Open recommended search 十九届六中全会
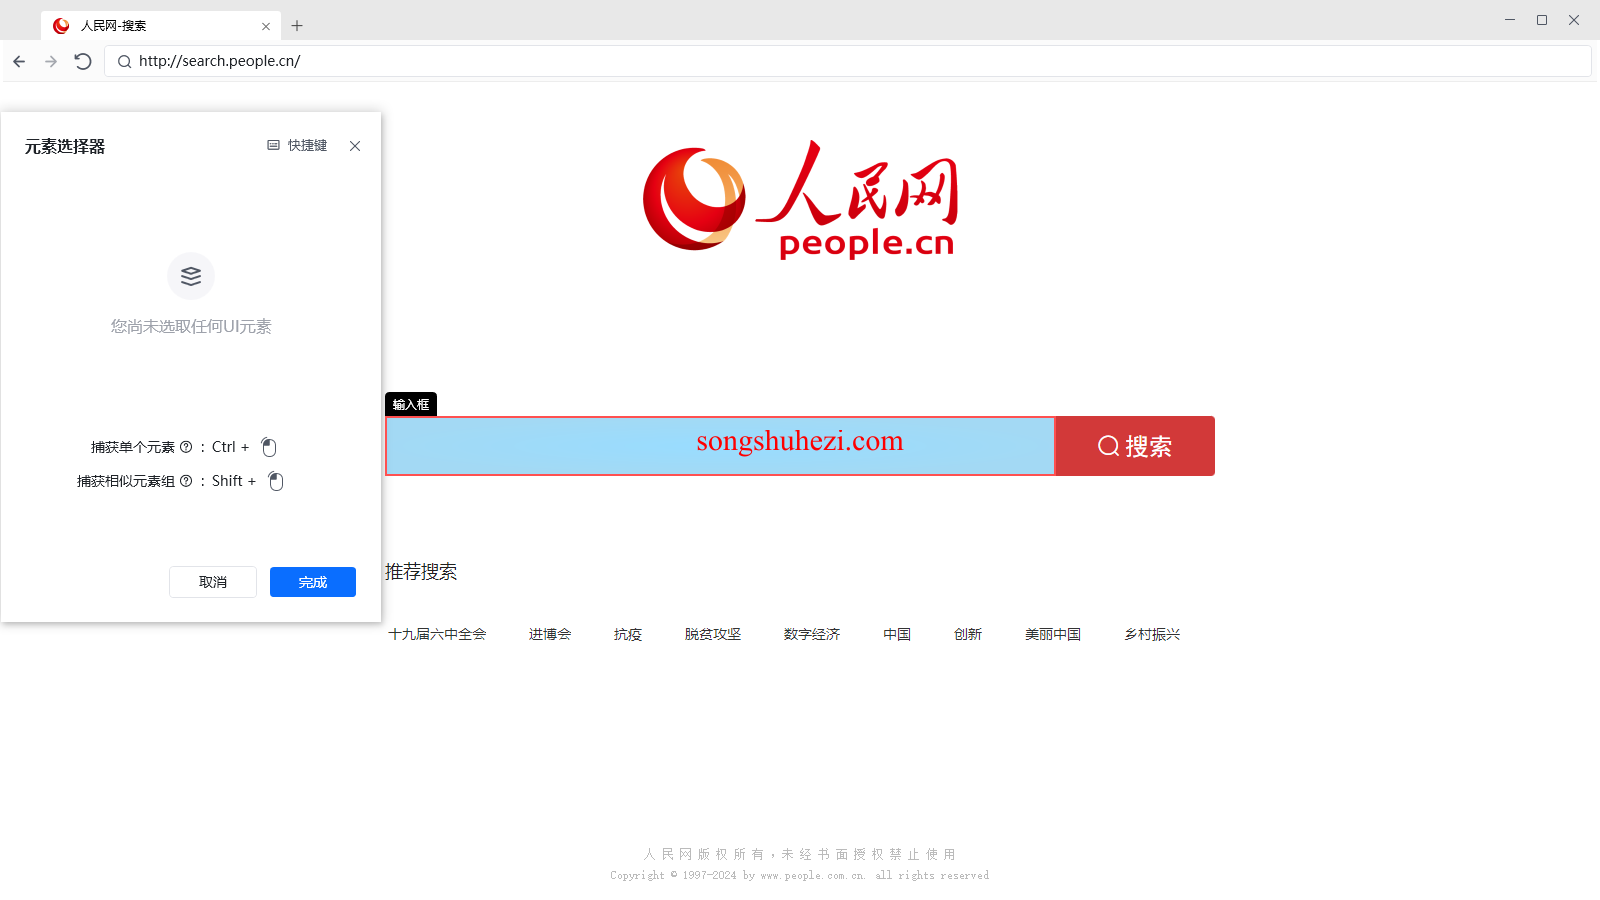The image size is (1600, 900). coord(437,634)
